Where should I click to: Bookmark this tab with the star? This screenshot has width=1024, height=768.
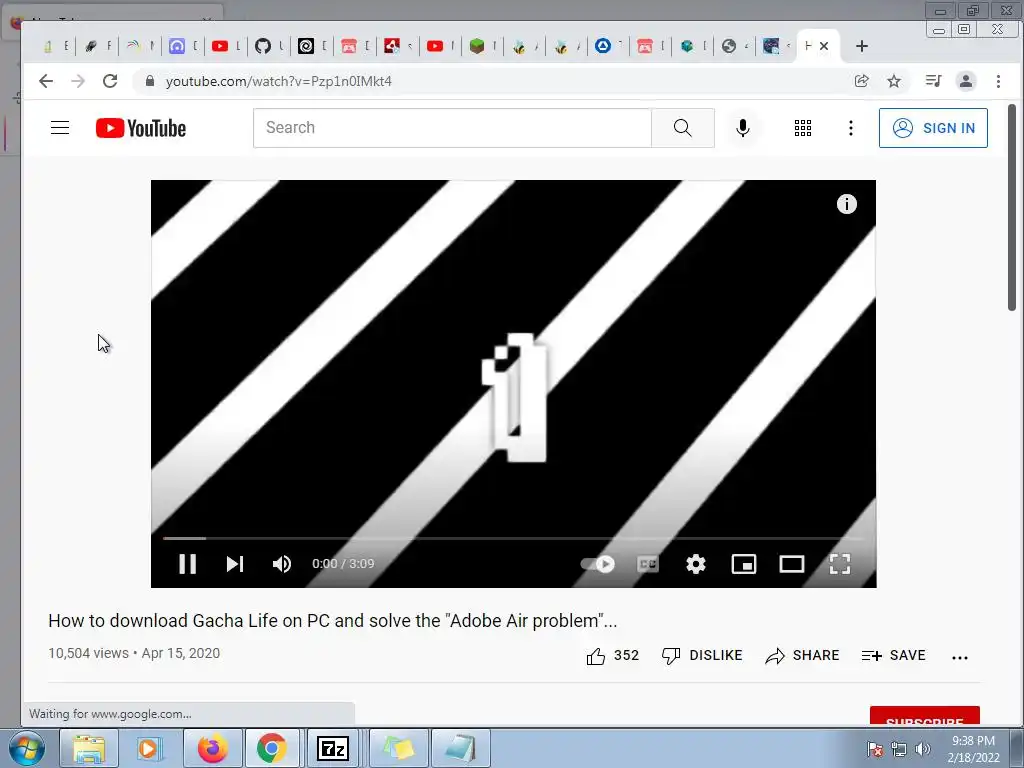(x=894, y=81)
